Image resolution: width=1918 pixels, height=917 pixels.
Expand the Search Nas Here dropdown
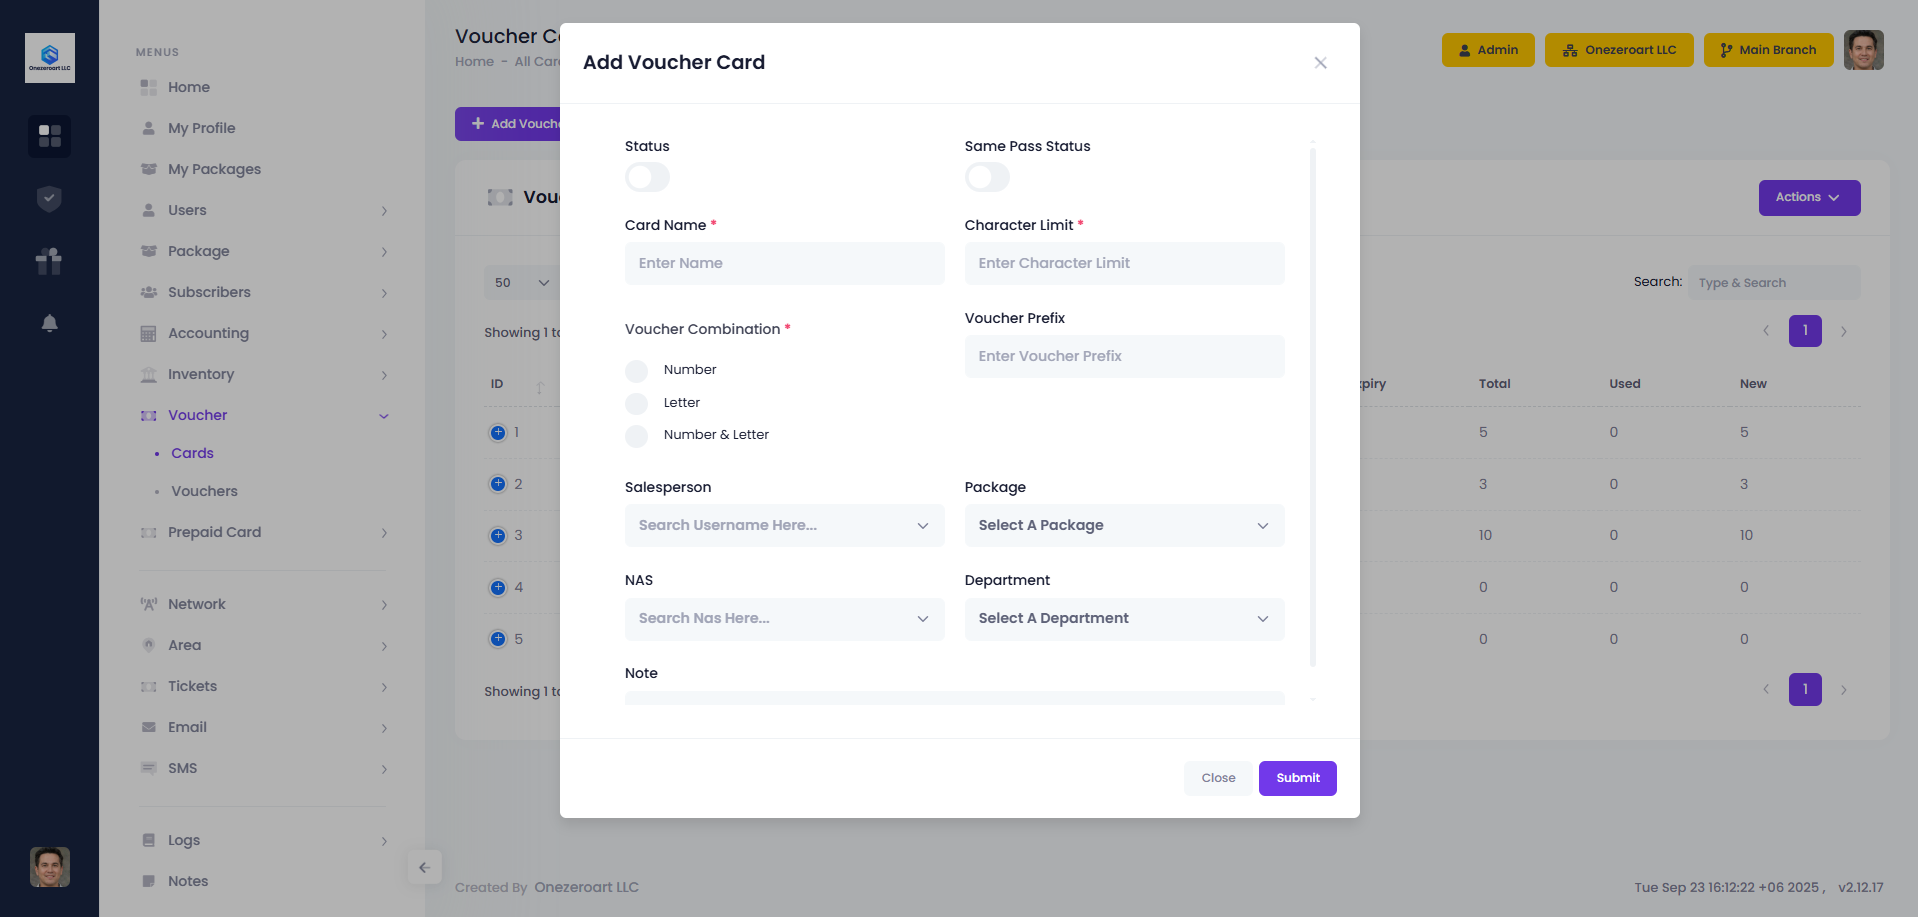click(x=784, y=619)
